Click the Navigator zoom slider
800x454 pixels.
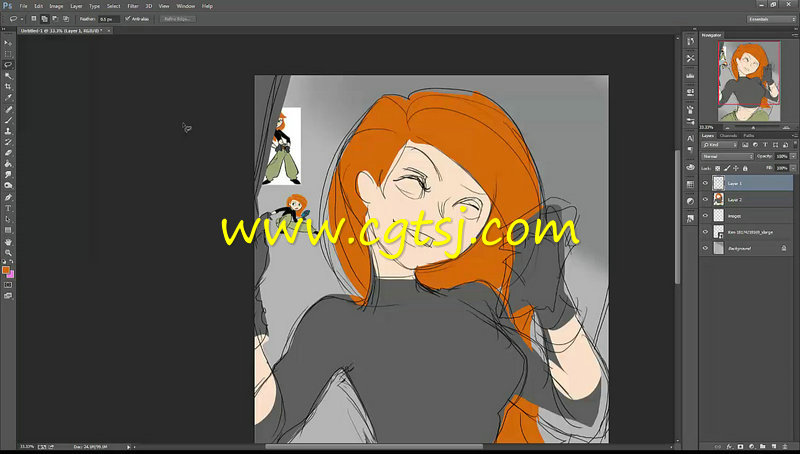click(x=754, y=127)
